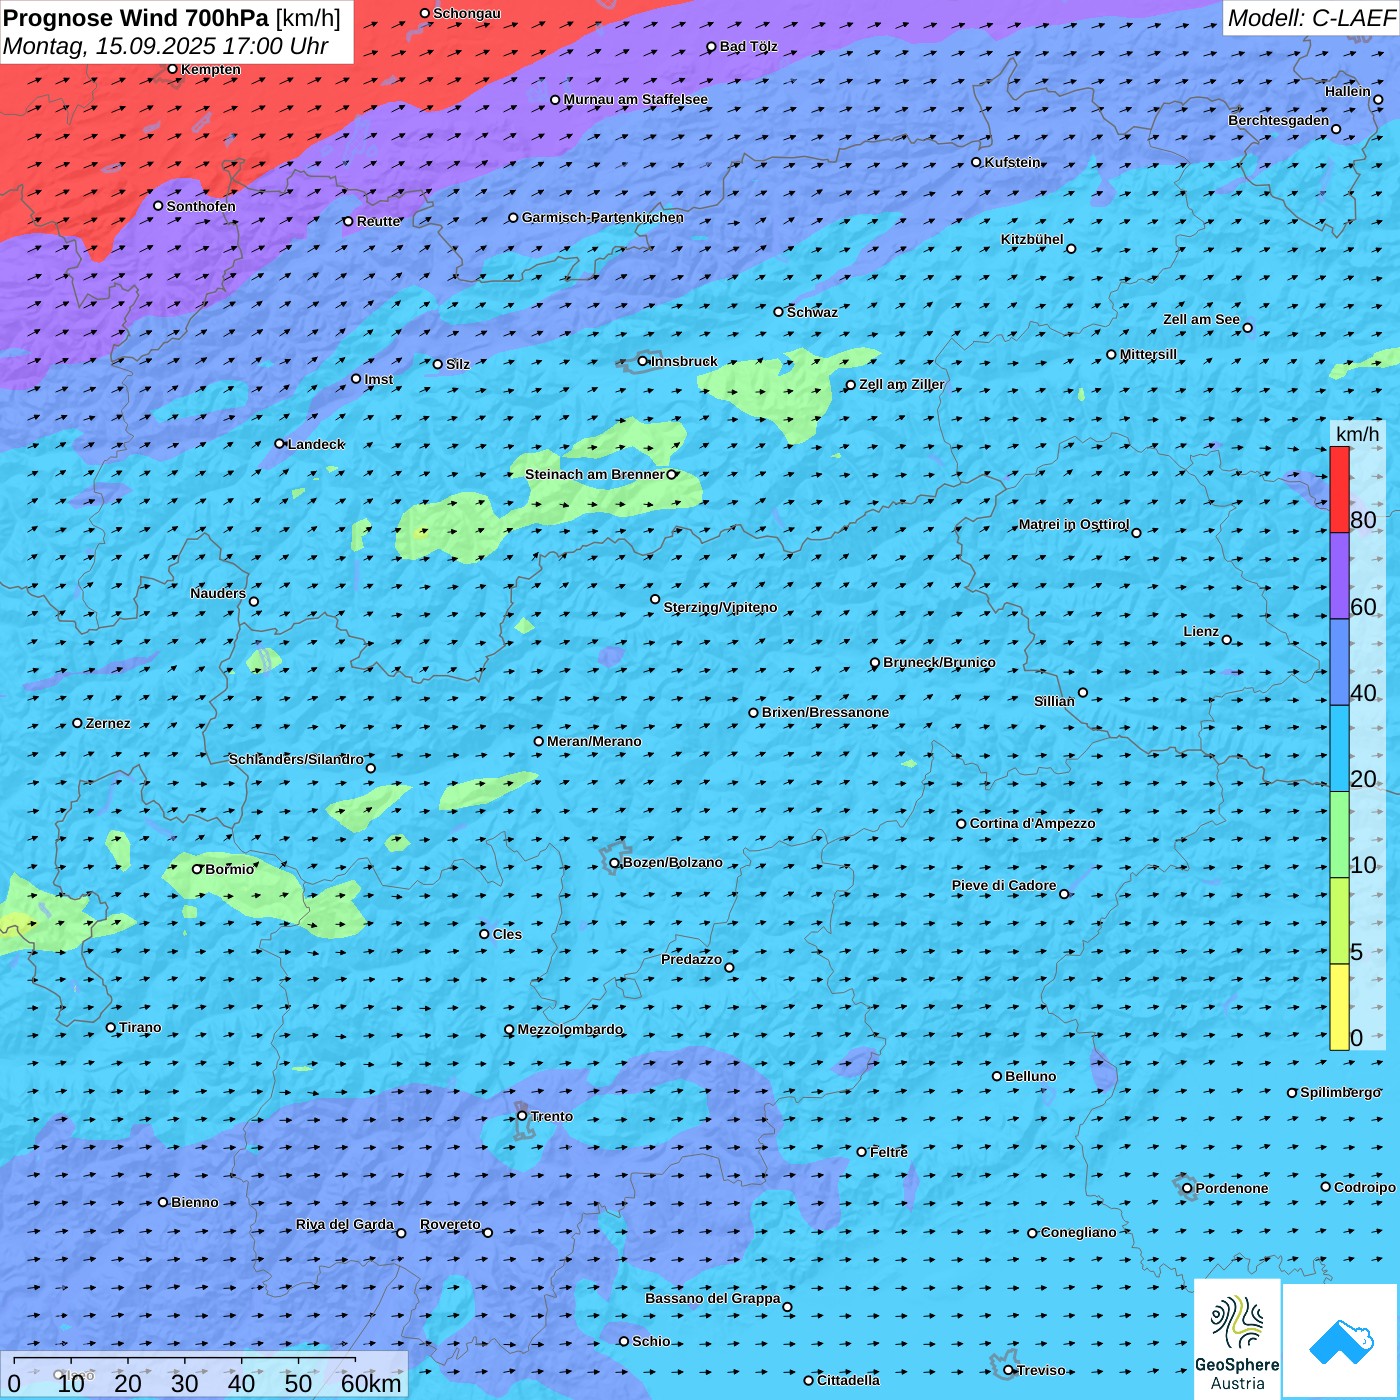The width and height of the screenshot is (1400, 1400).
Task: Click the 'Bassano del Grappa' label
Action: [x=713, y=1298]
